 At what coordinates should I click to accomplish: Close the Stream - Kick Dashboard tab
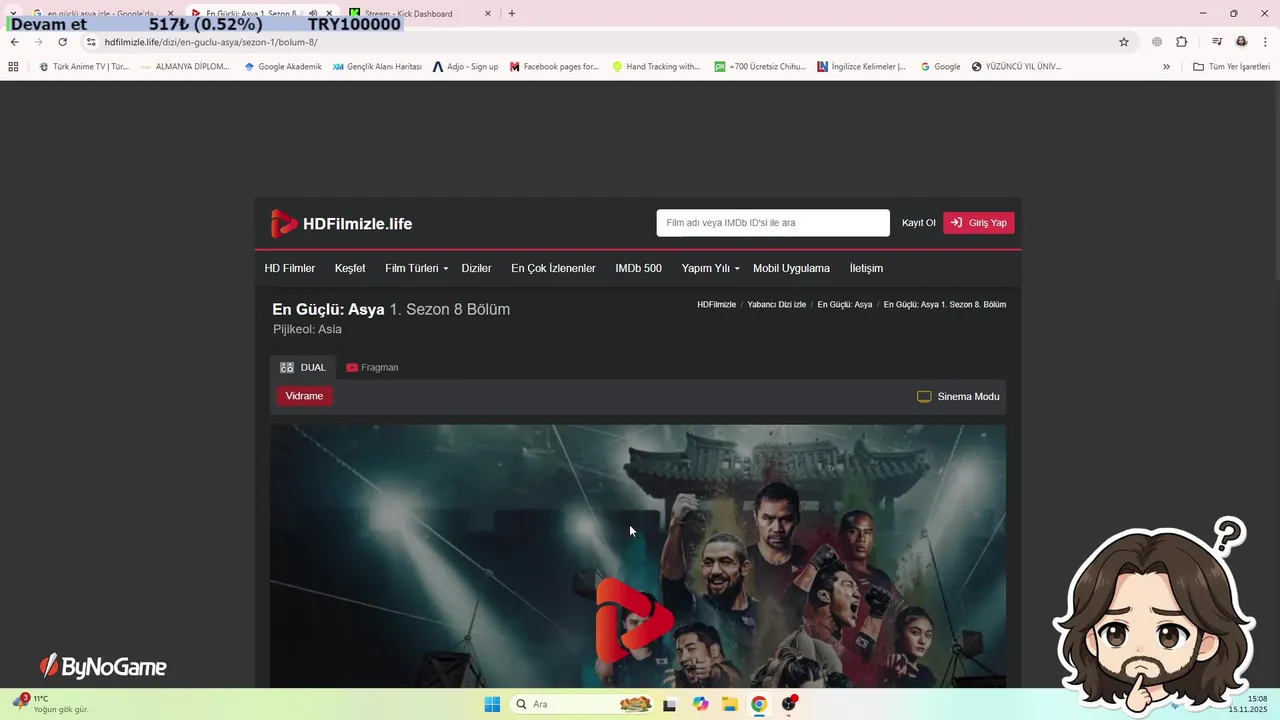(x=488, y=14)
